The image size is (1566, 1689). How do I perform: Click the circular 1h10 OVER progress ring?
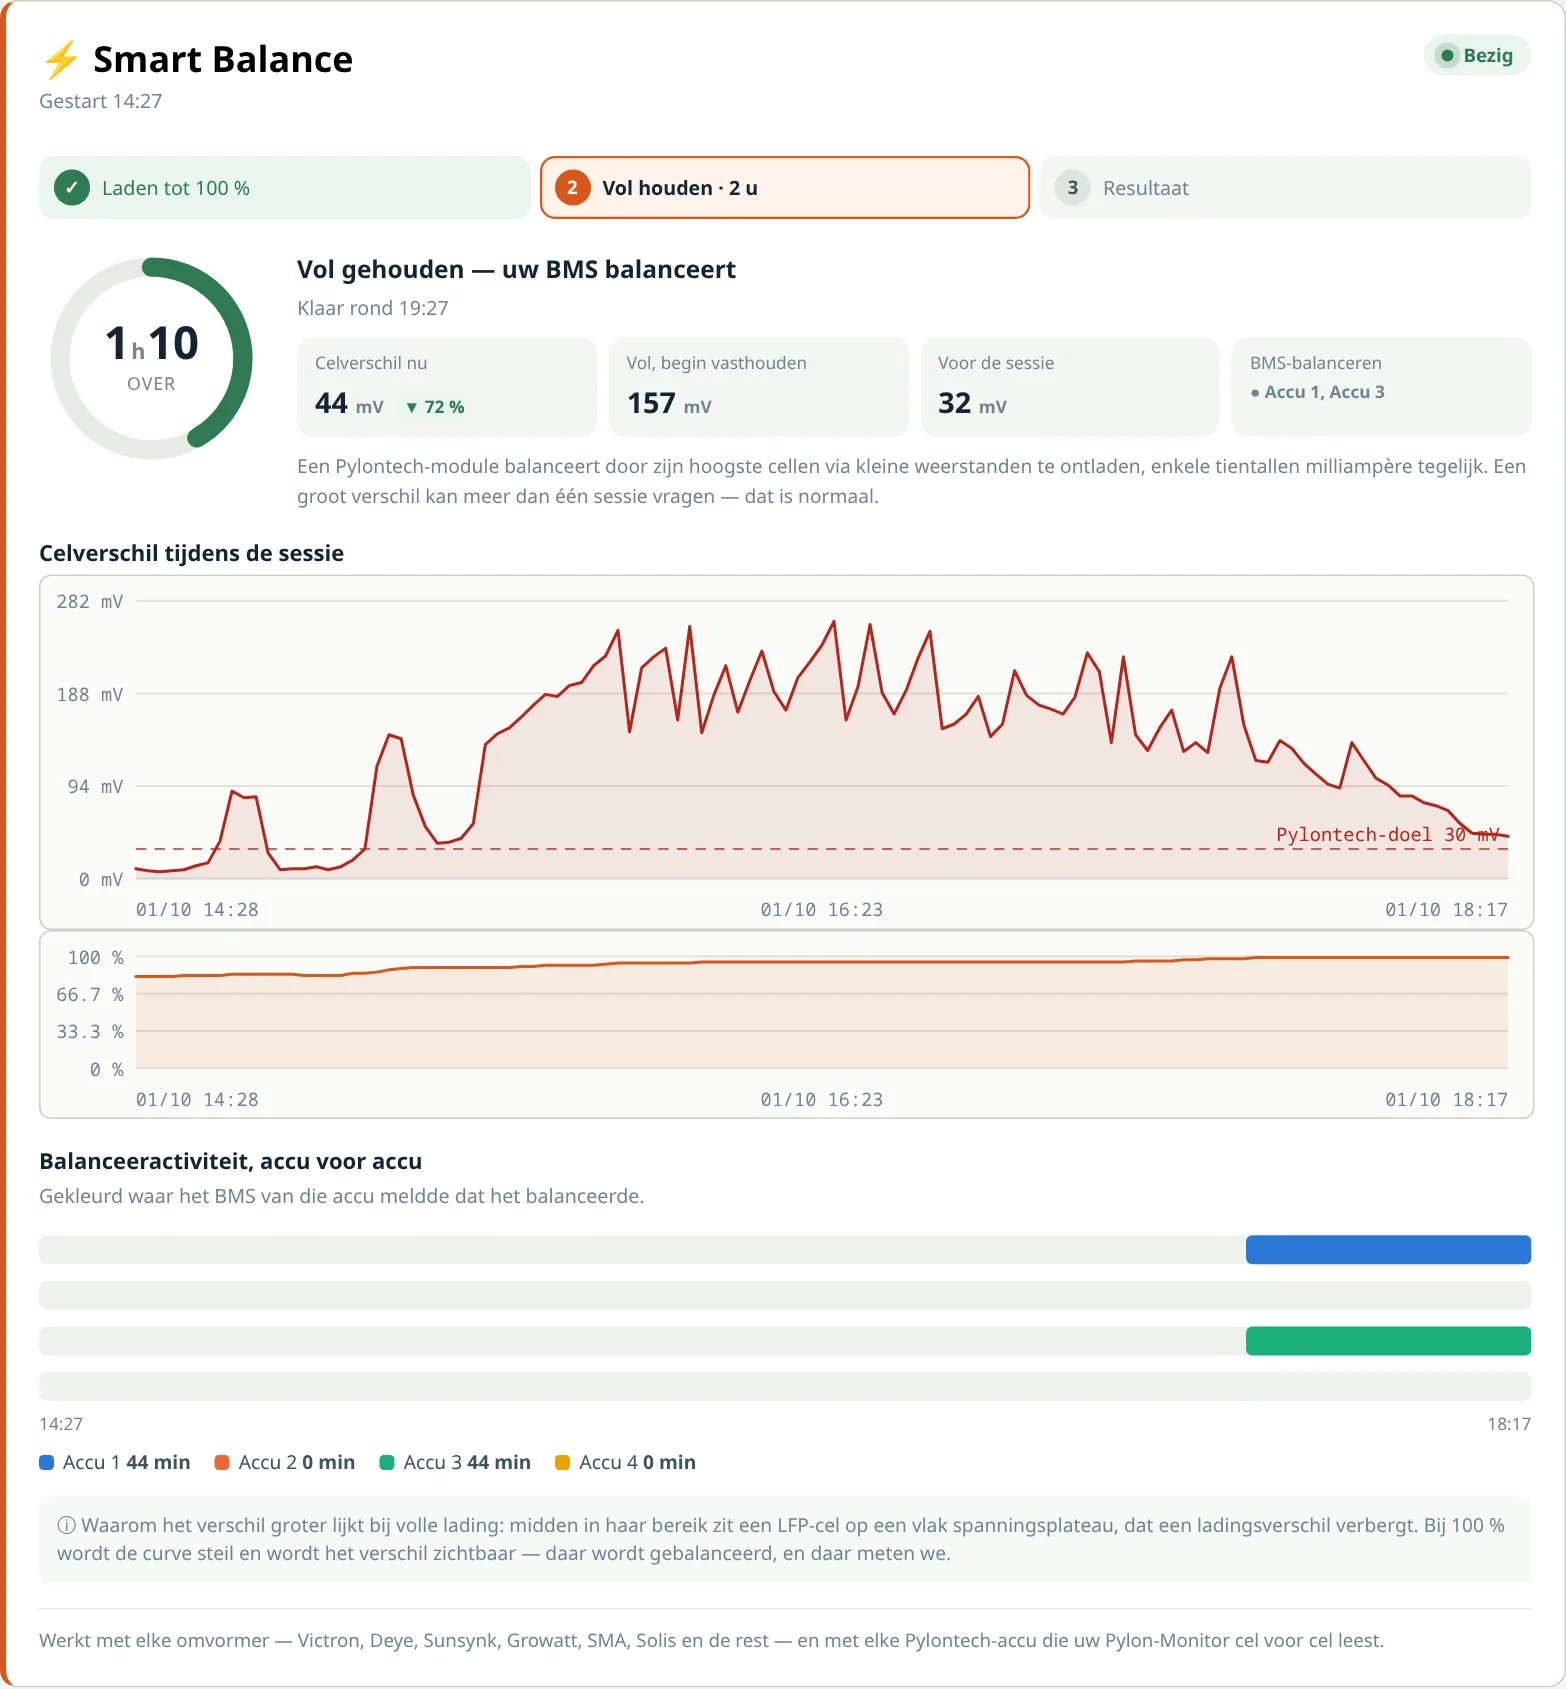(x=151, y=358)
